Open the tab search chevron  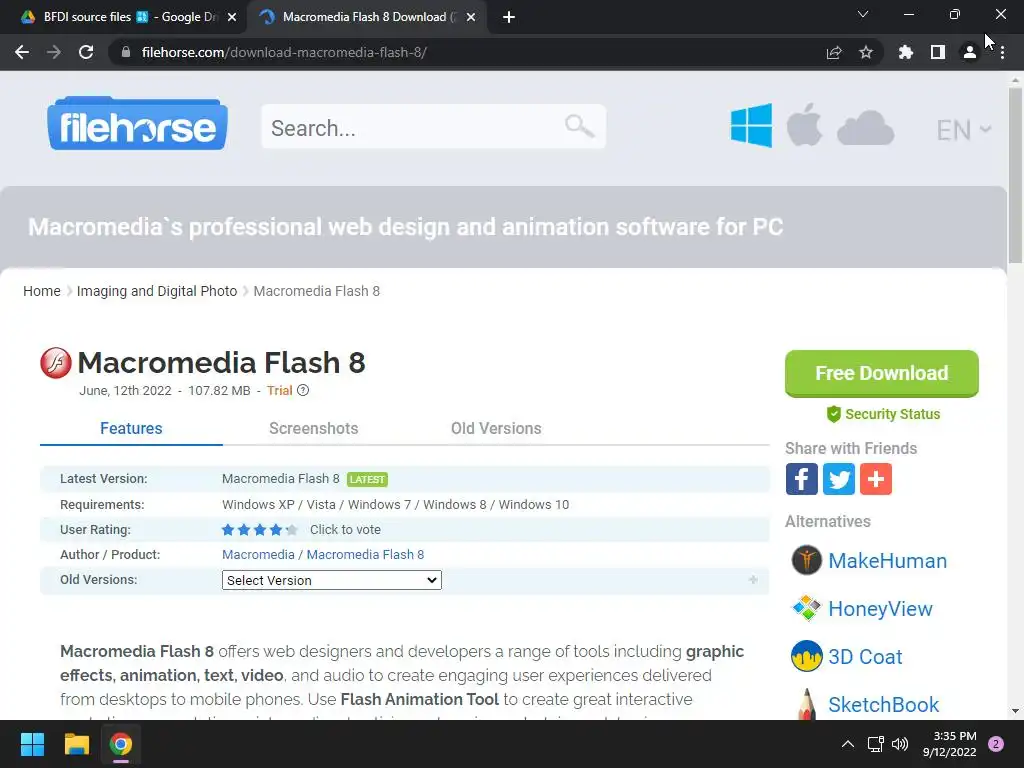(x=863, y=14)
